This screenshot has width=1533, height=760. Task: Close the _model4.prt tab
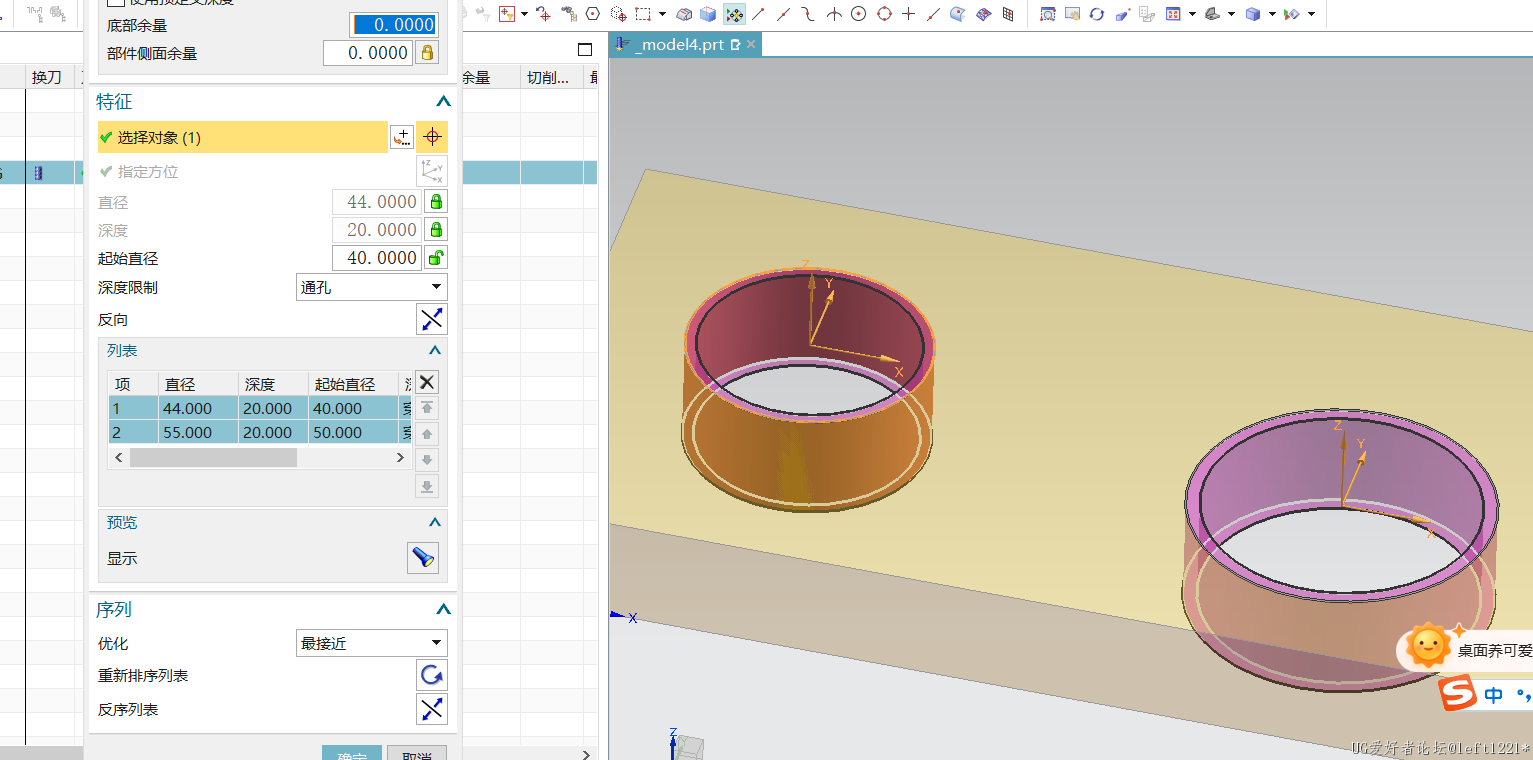(751, 45)
